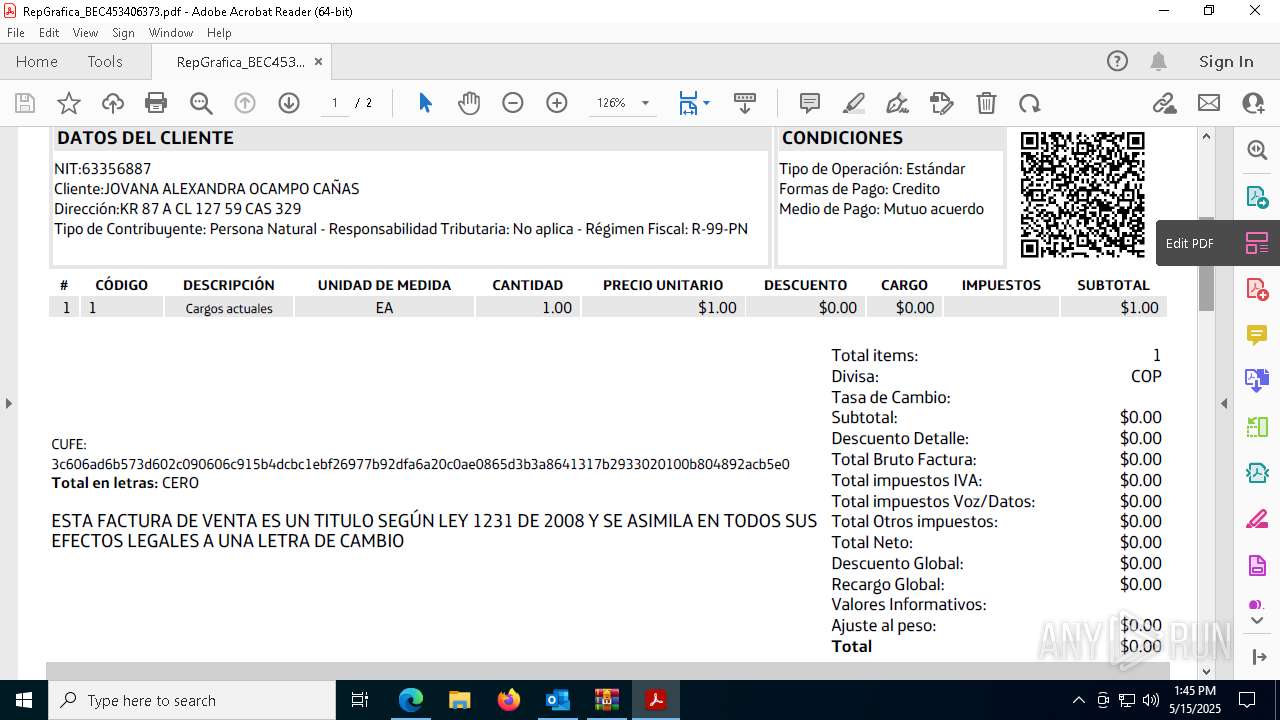Activate the hand pan tool
The width and height of the screenshot is (1280, 720).
[x=469, y=103]
